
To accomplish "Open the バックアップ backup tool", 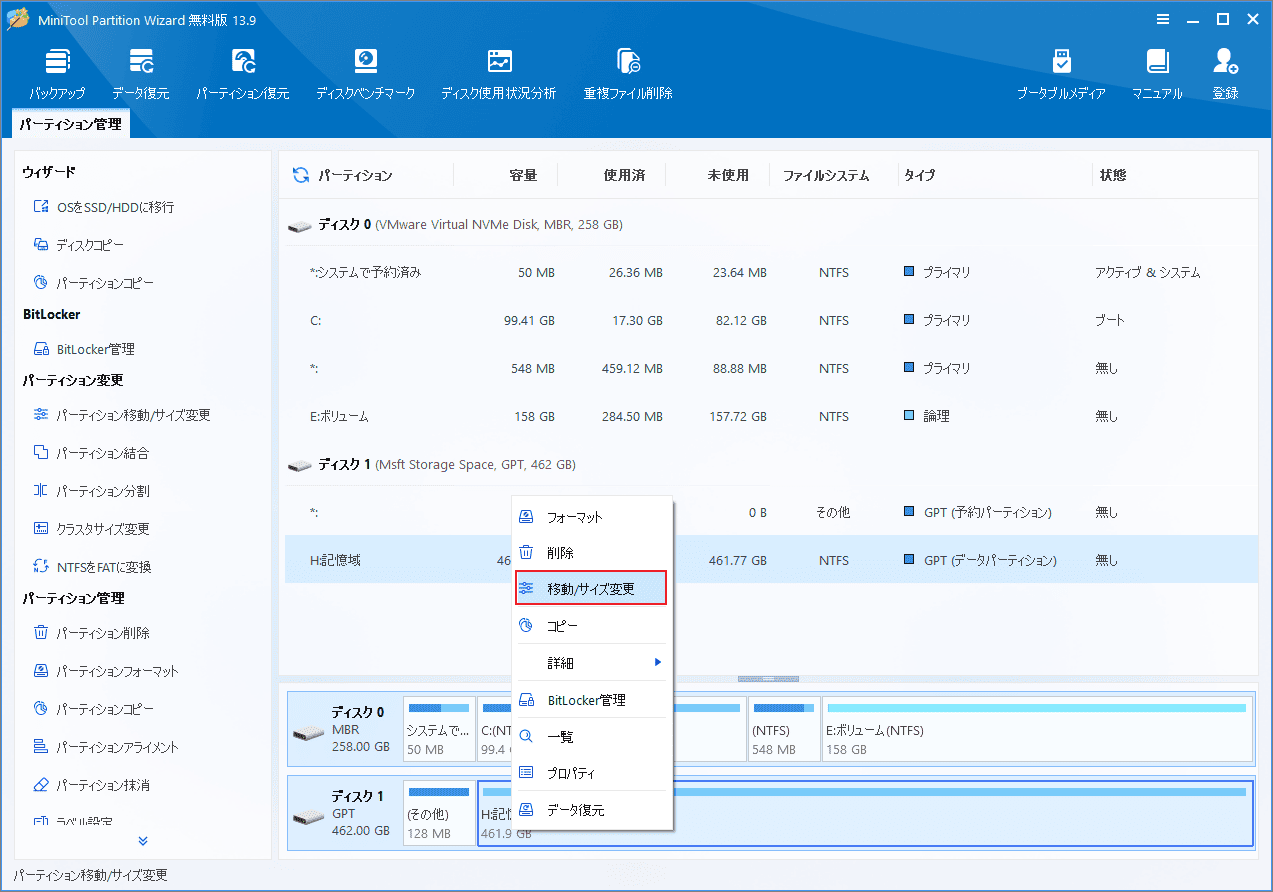I will (x=57, y=74).
